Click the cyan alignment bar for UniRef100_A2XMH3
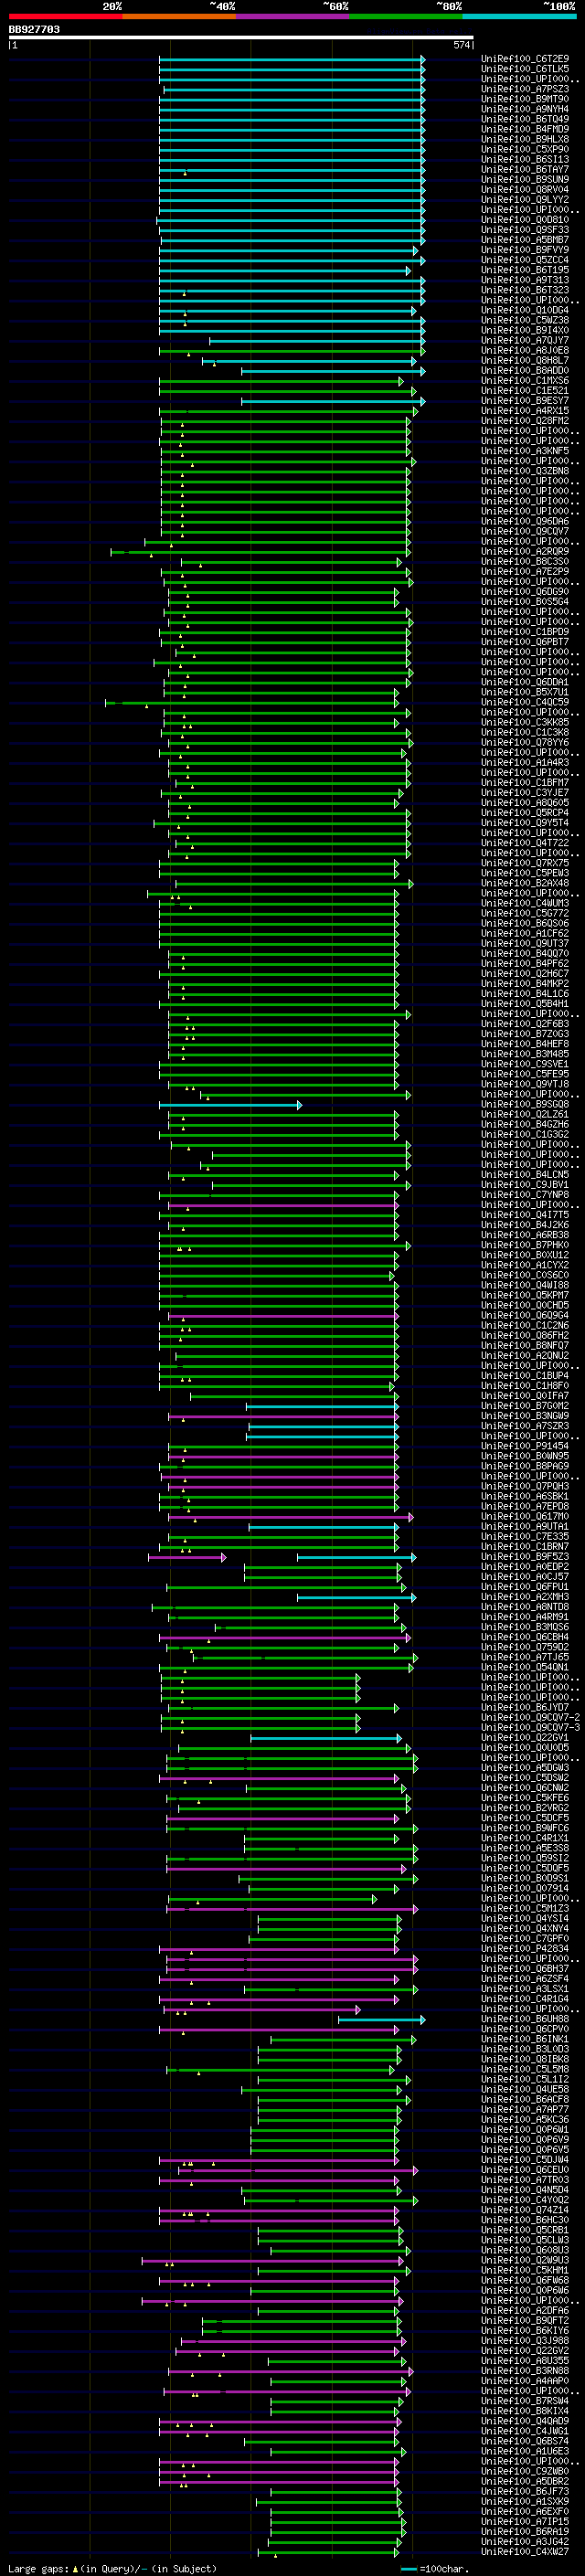The height and width of the screenshot is (2576, 585). 356,1597
